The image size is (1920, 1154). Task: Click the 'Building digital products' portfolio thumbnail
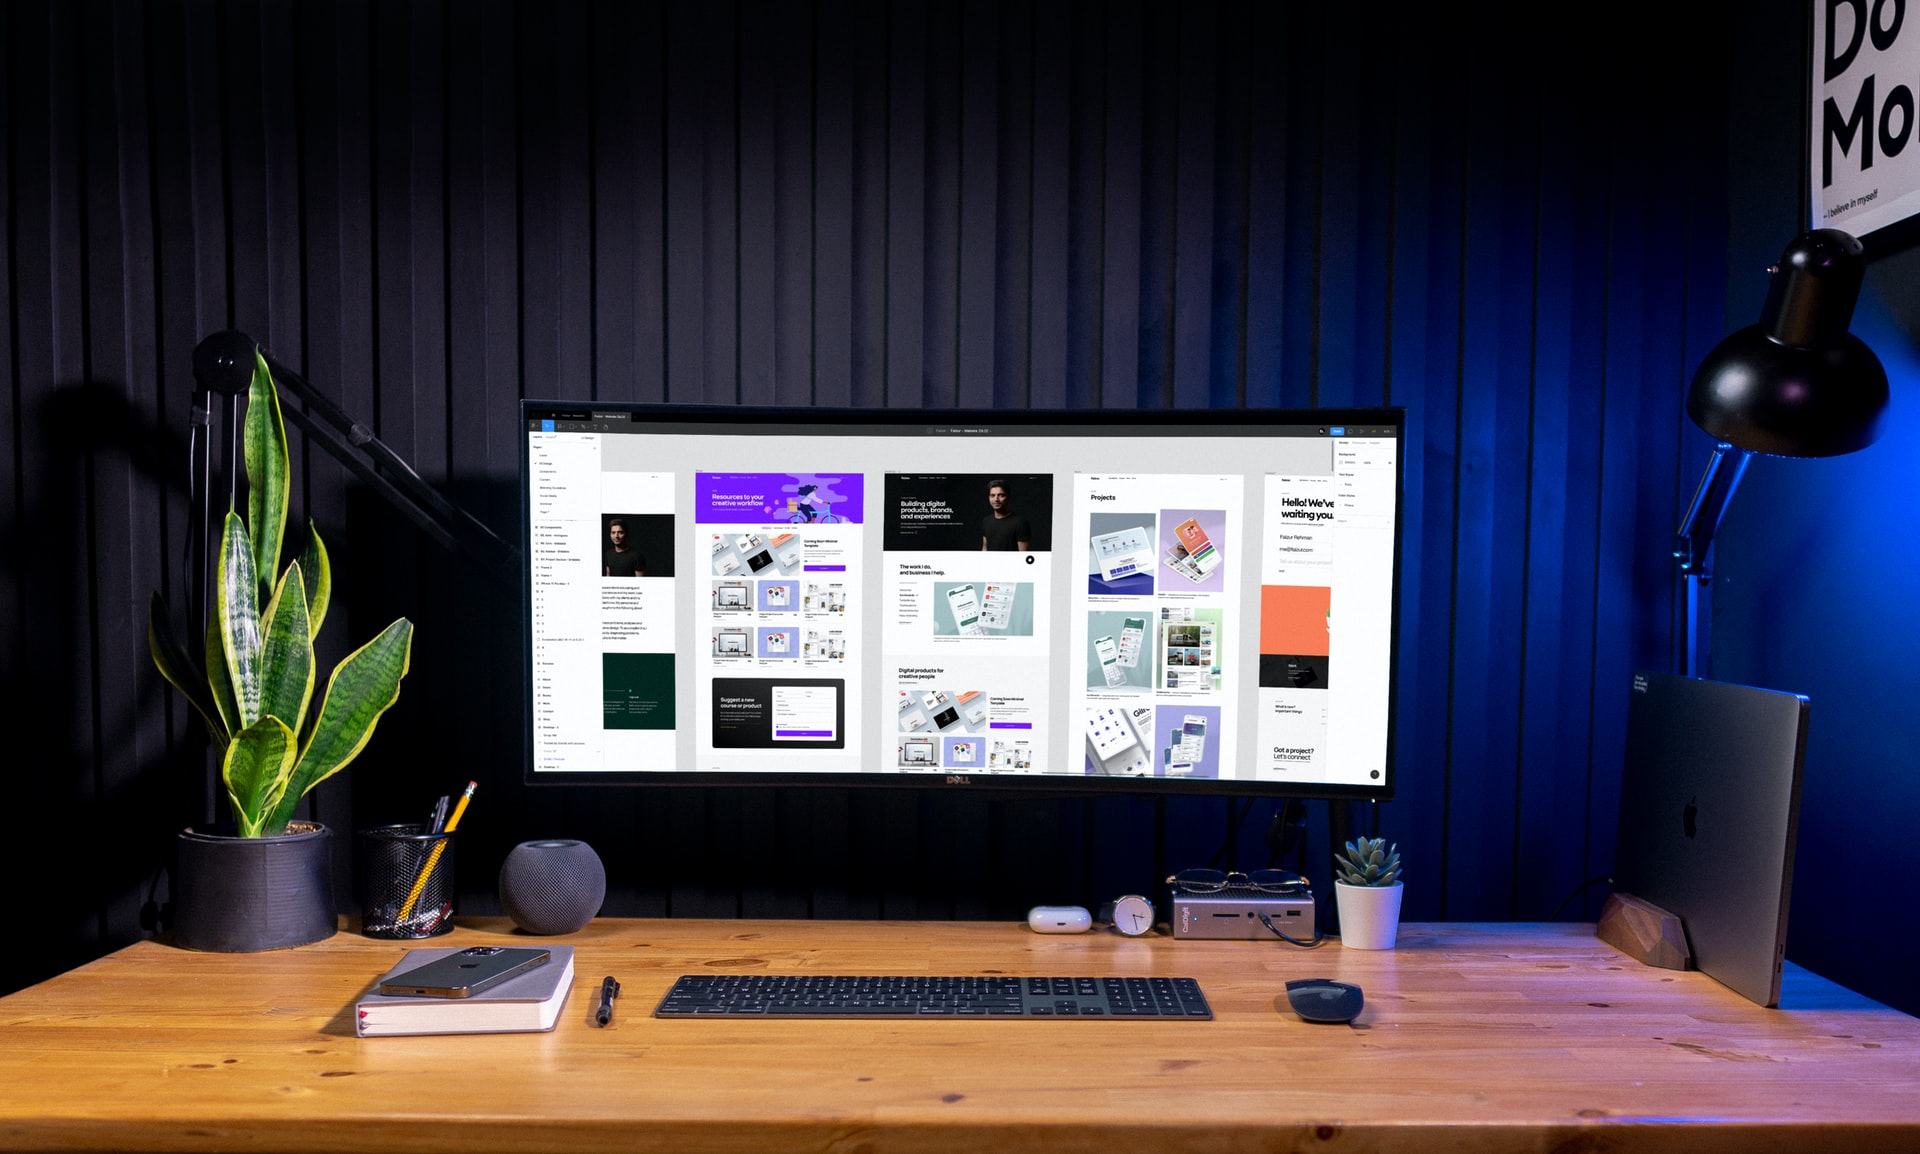point(960,515)
